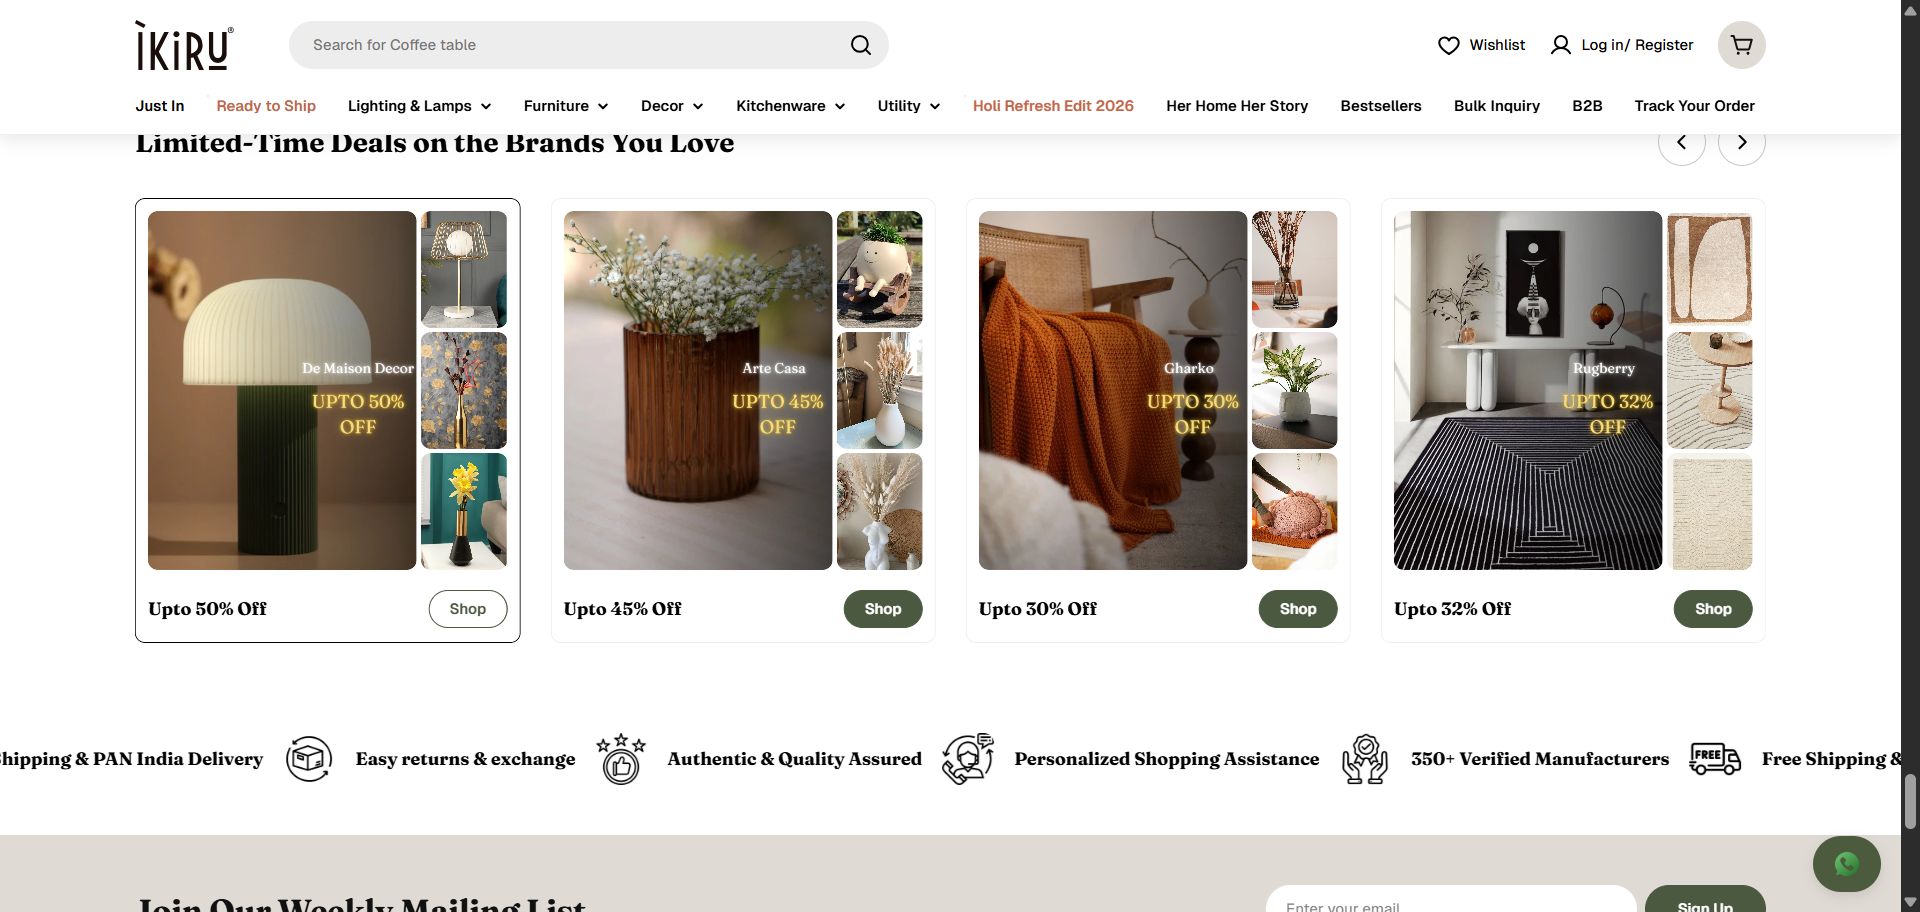The height and width of the screenshot is (912, 1920).
Task: Click the search magnifier icon
Action: click(860, 45)
